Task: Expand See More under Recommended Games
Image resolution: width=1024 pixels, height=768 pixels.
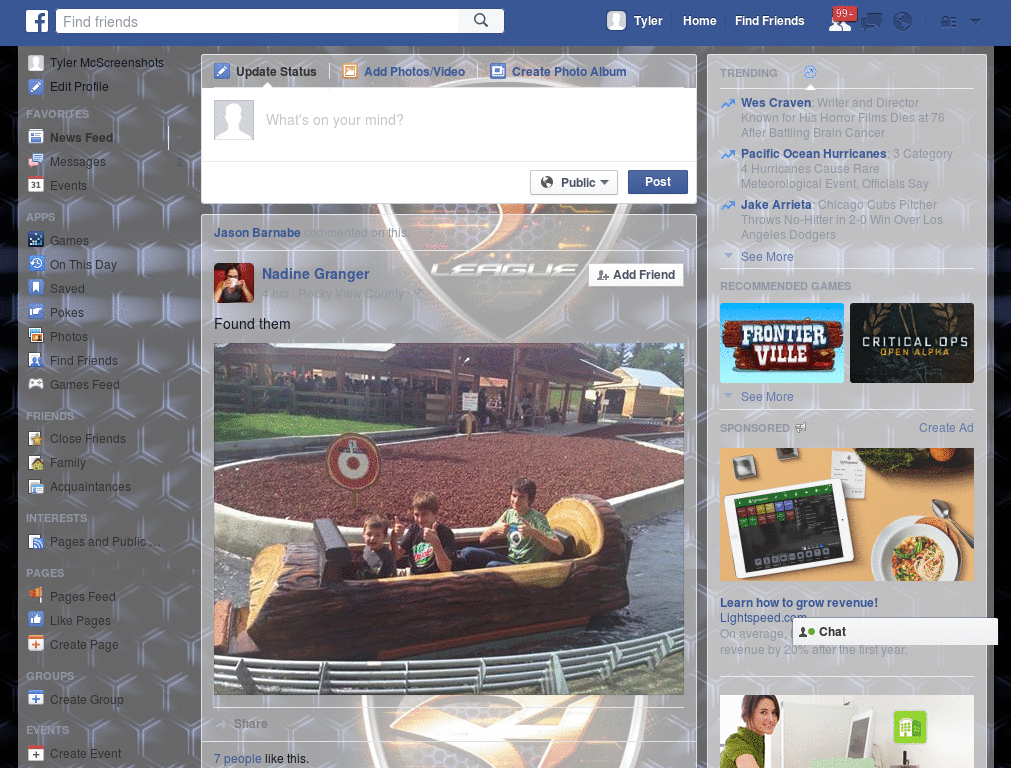Action: click(766, 396)
